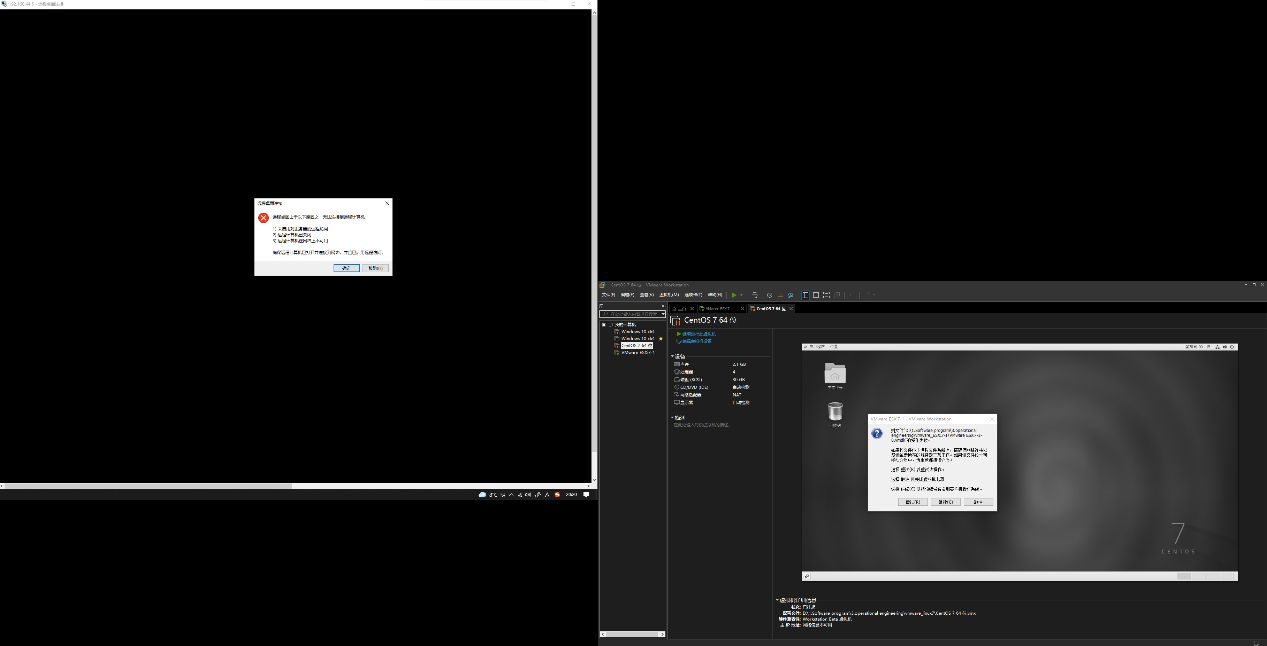Viewport: 1267px width, 646px height.
Task: Click the orange S input method tray icon
Action: pyautogui.click(x=557, y=495)
